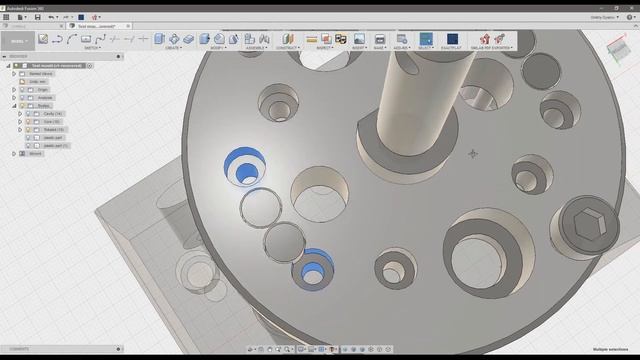Toggle visibility bulb for first plastic part body

(x=28, y=138)
